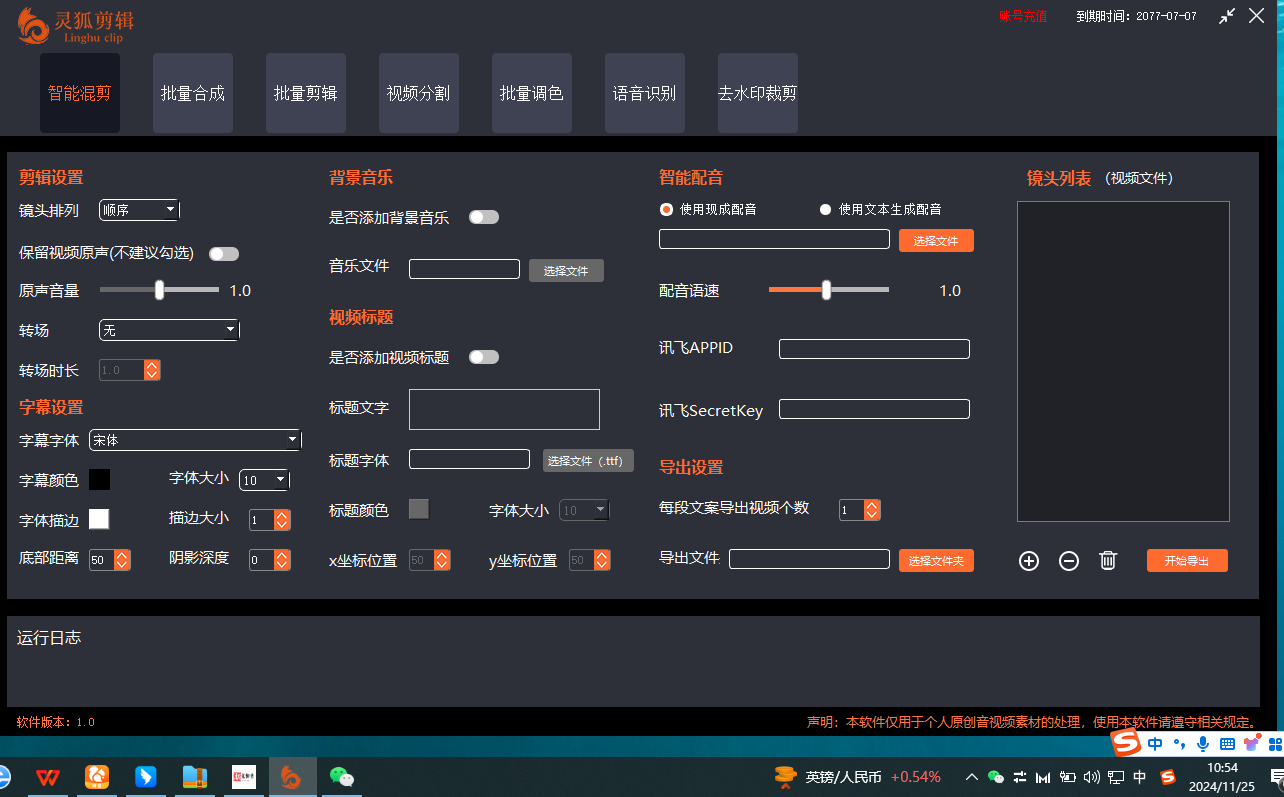Click orange select voiceover file button
Screen dimensions: 1284x797
pos(936,241)
